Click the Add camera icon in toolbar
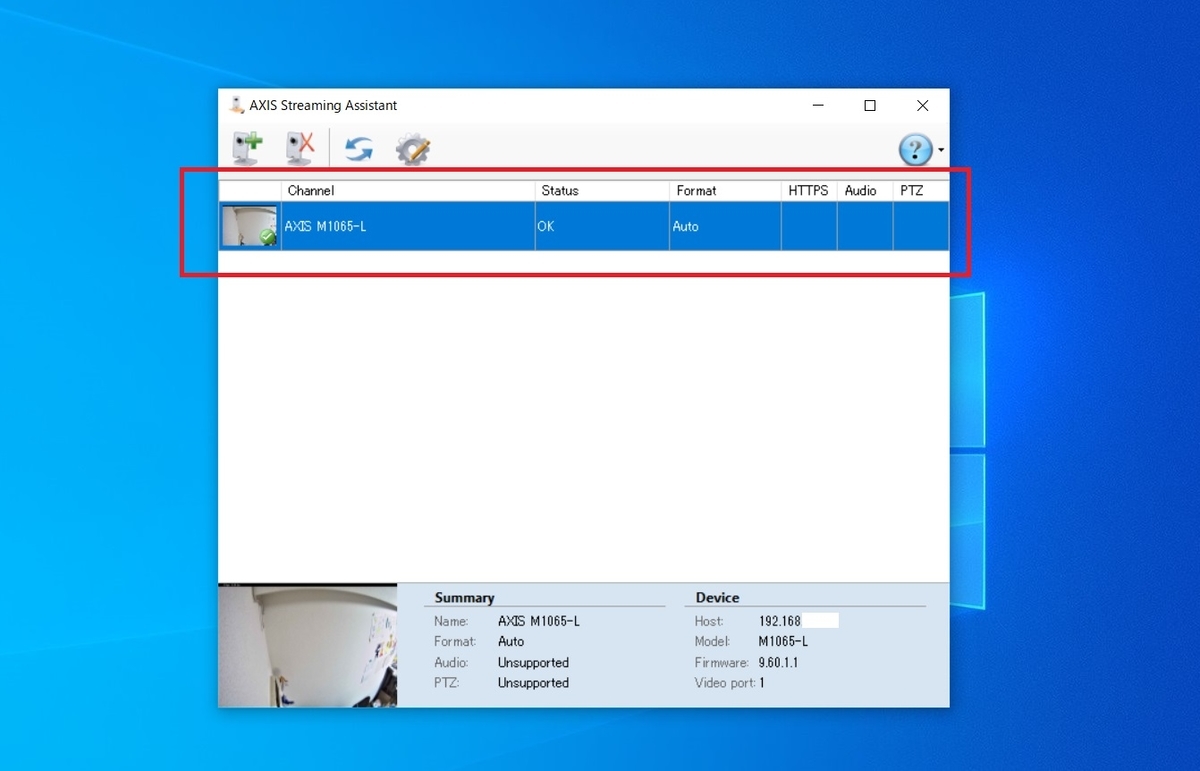Screen dimensions: 1200x771 (x=247, y=148)
